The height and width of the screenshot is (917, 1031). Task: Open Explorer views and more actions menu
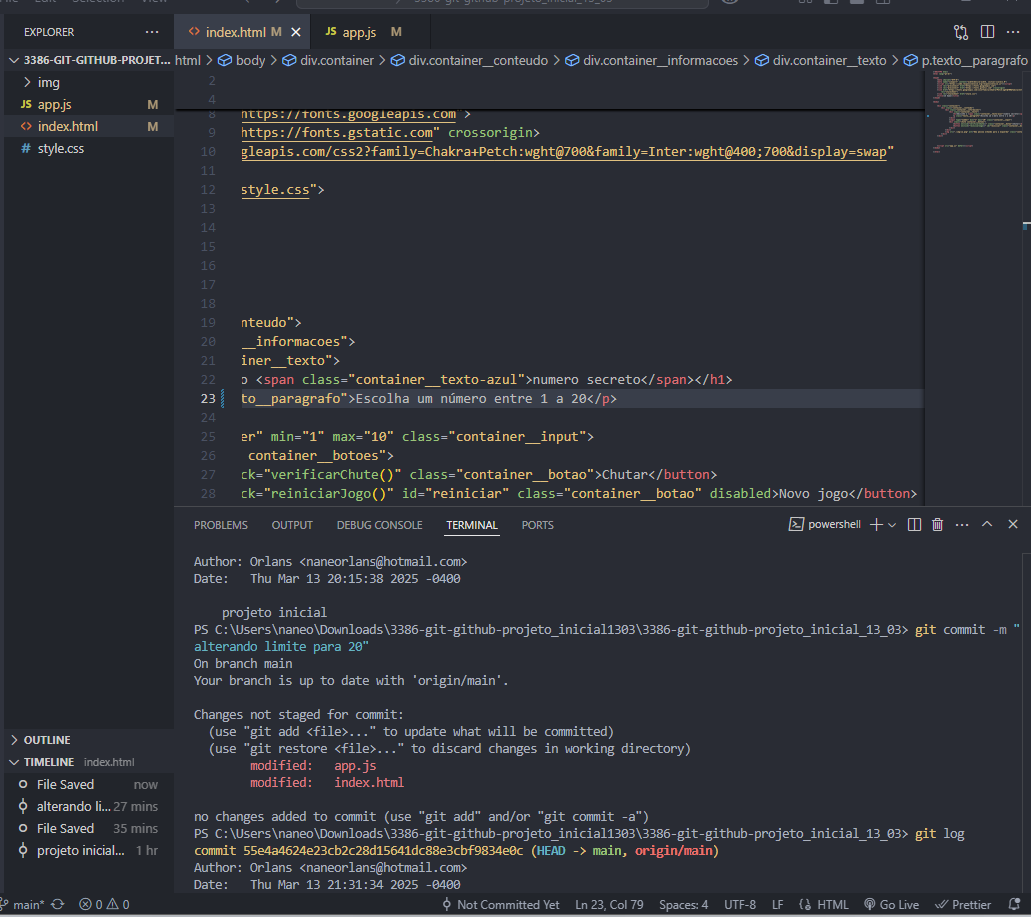152,32
